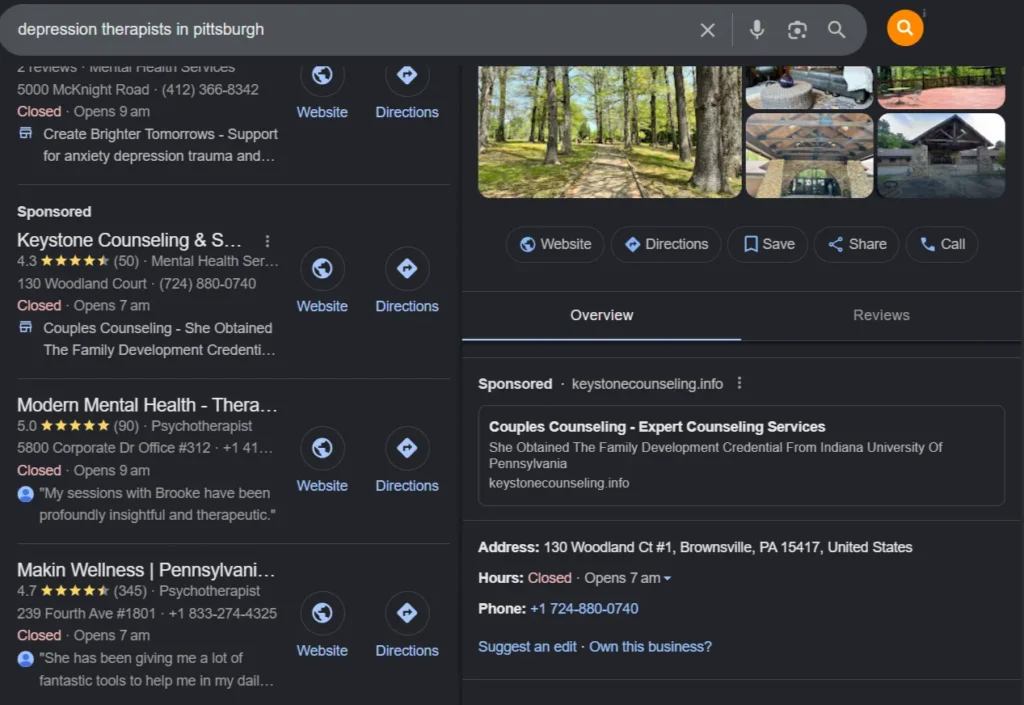Open the Modern Mental Health - Thera… listing
The width and height of the screenshot is (1024, 705).
click(147, 405)
